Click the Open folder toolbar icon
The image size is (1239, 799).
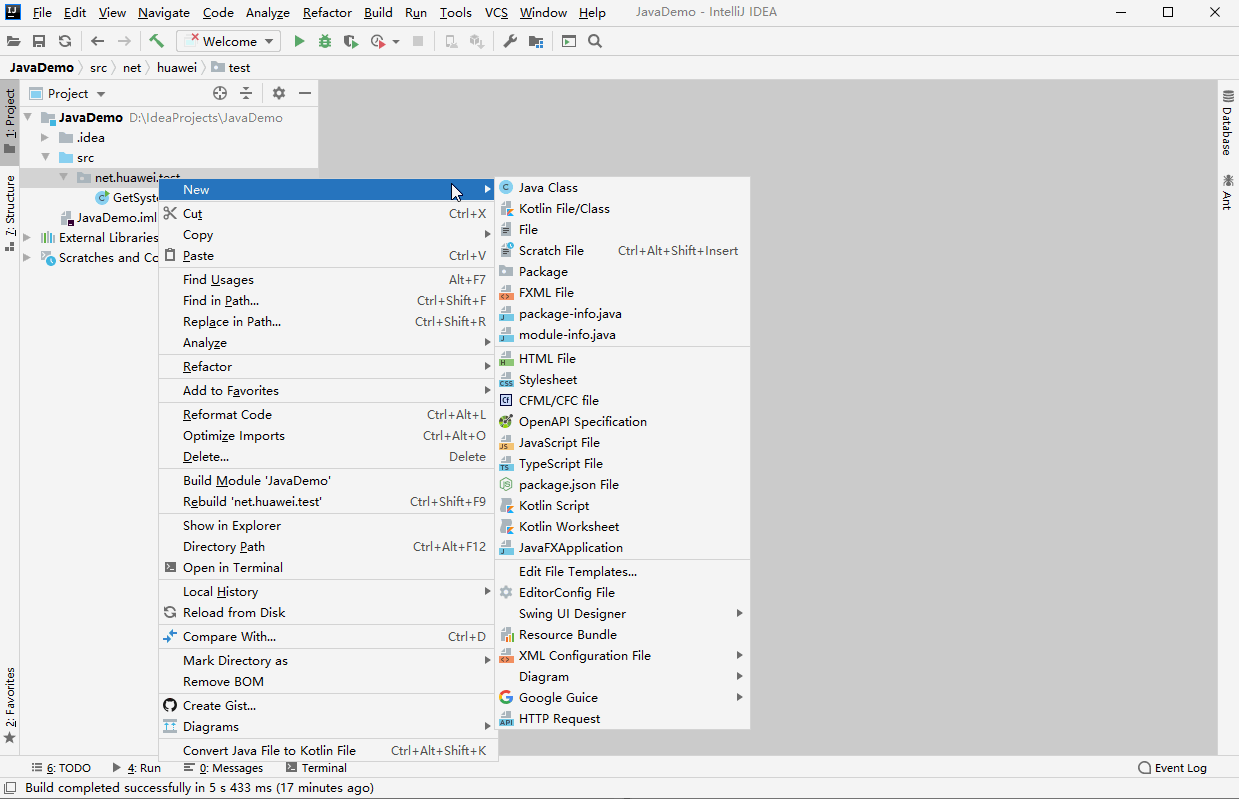tap(13, 41)
